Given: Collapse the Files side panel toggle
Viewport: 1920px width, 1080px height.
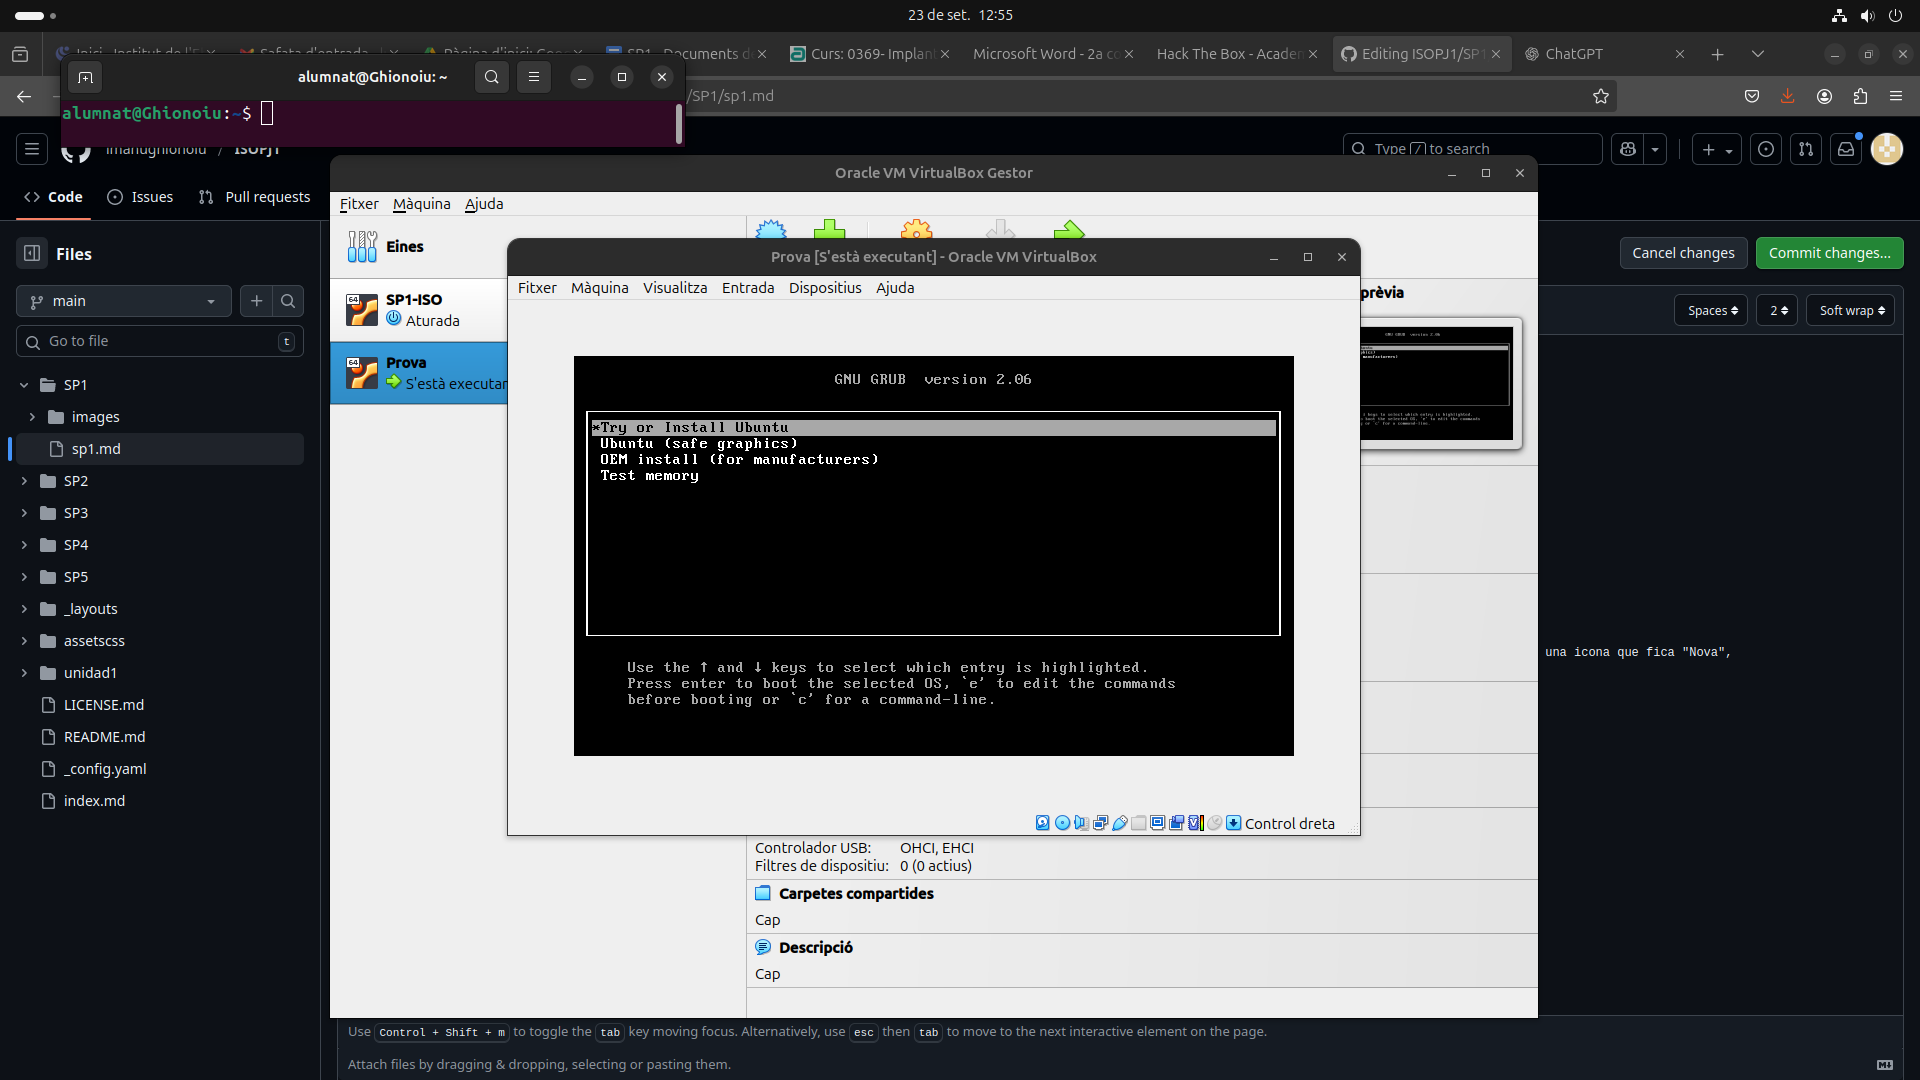Looking at the screenshot, I should (32, 254).
